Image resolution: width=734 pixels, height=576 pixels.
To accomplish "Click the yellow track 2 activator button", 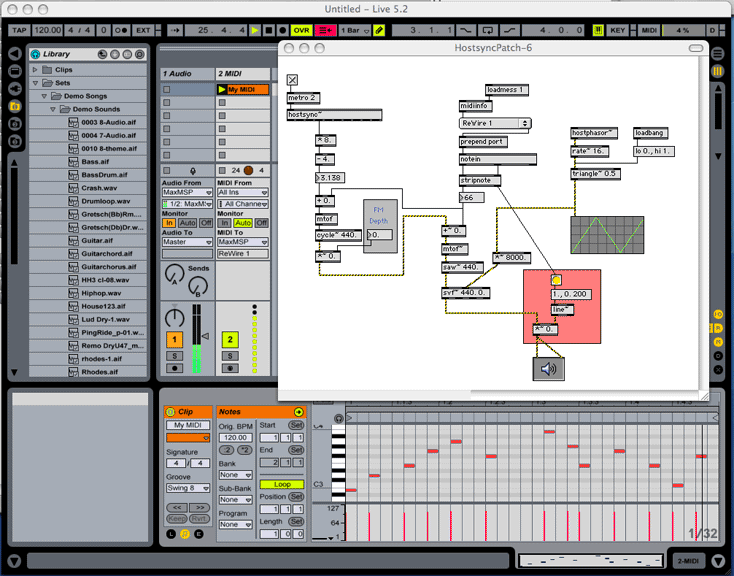I will [x=230, y=340].
